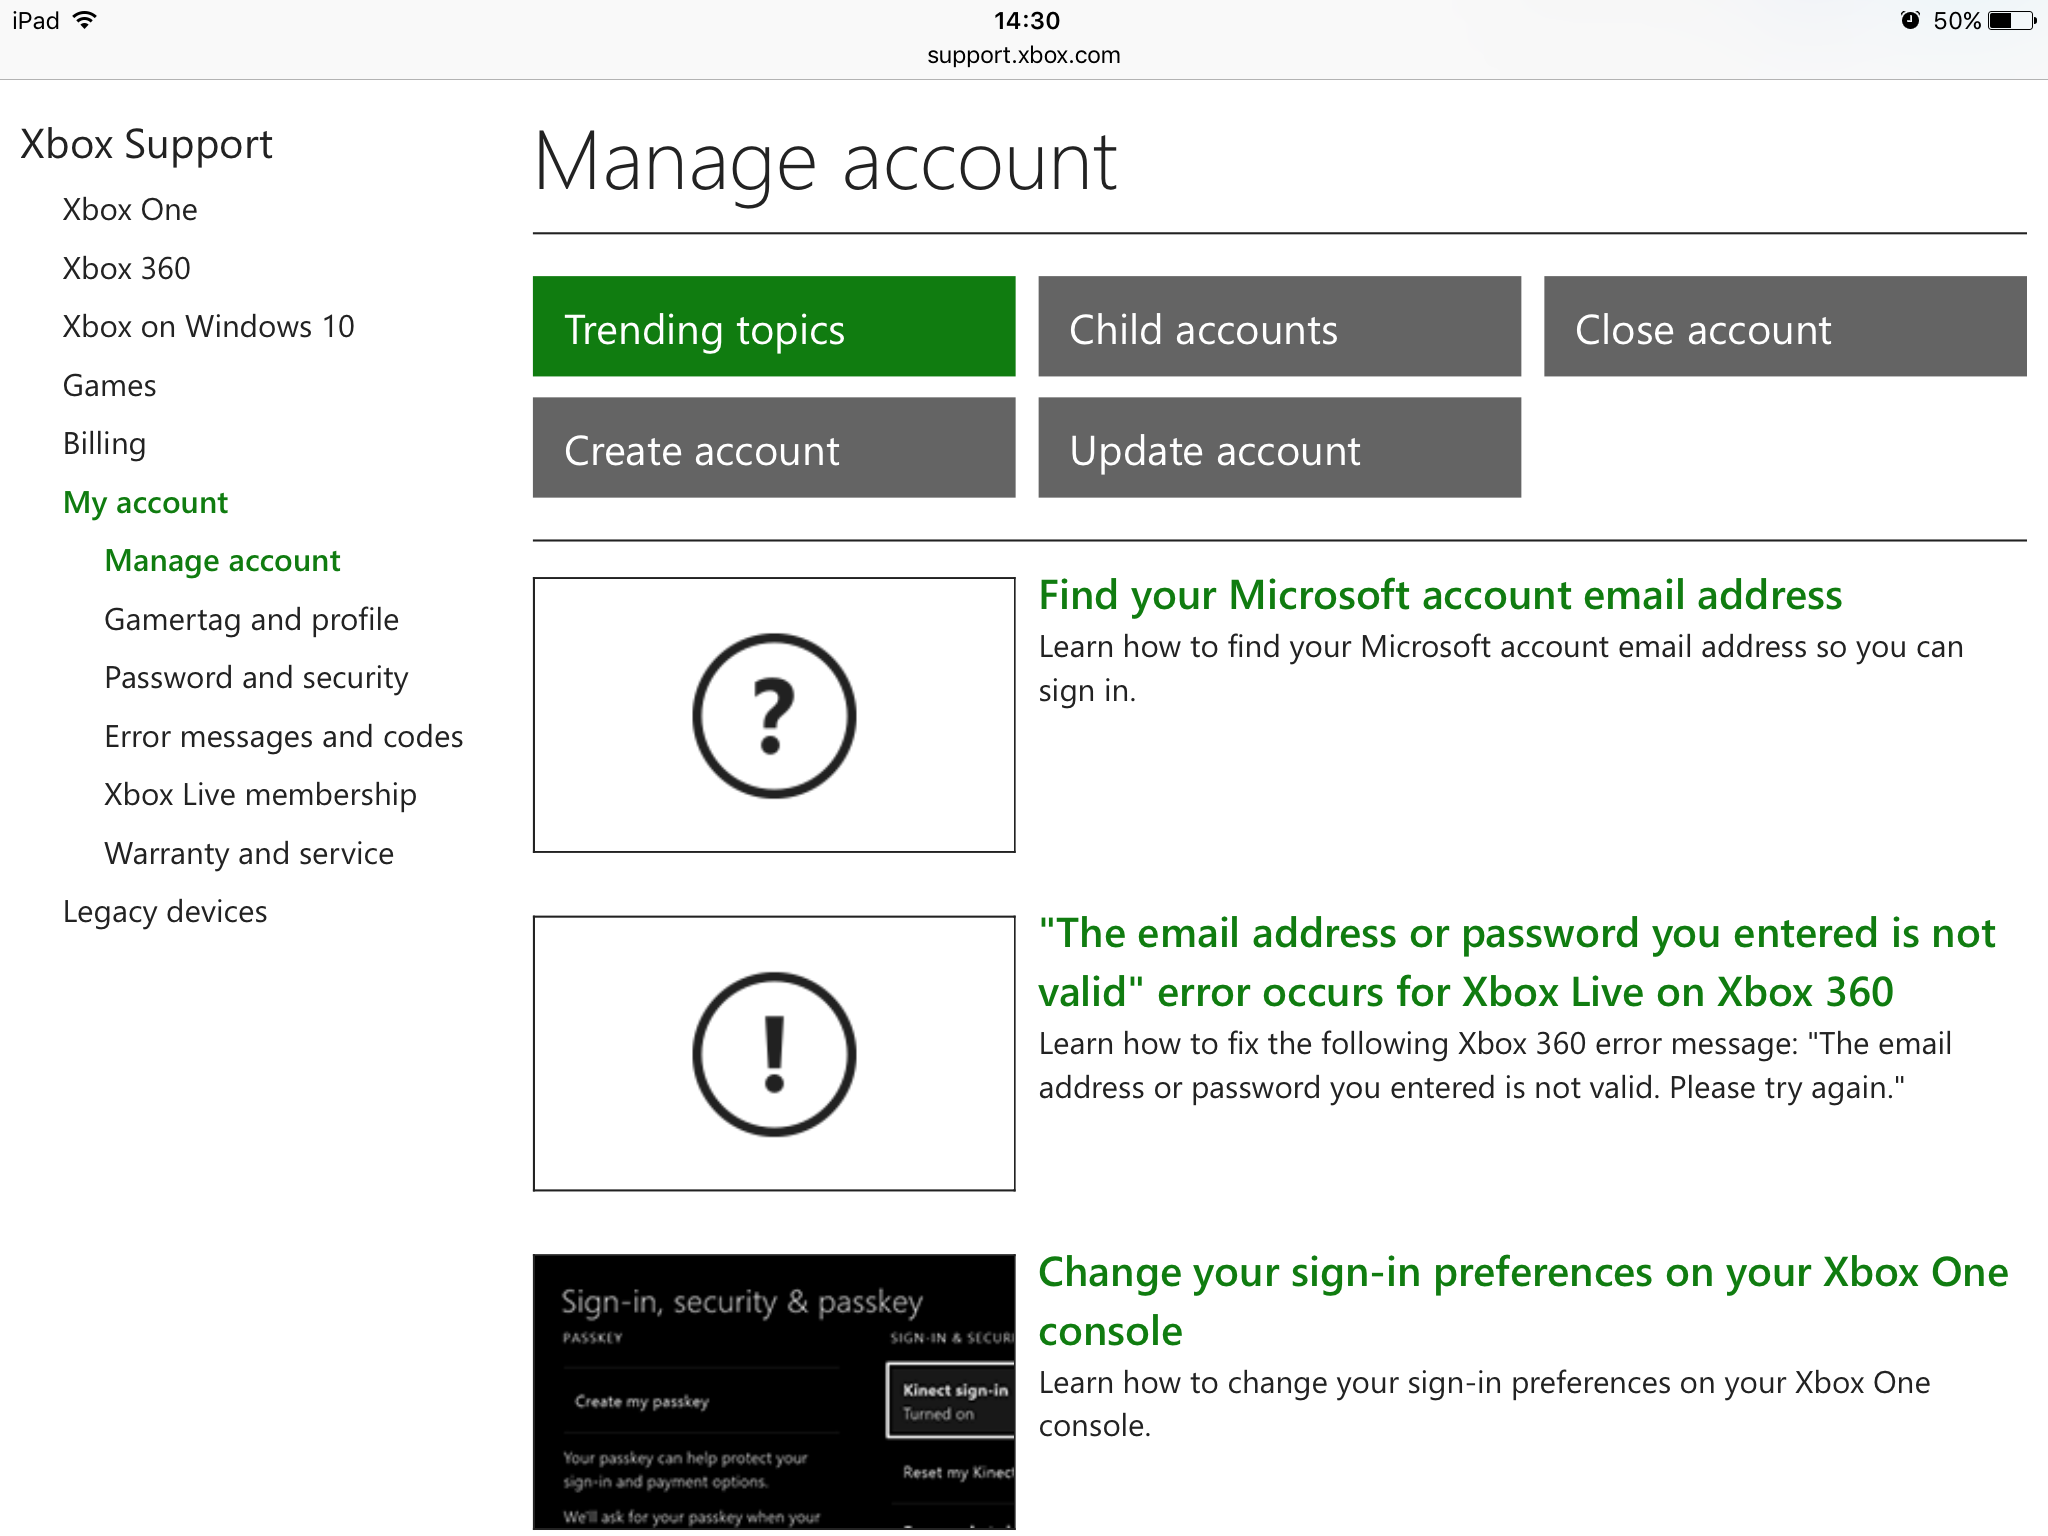This screenshot has height=1536, width=2048.
Task: Click description 'Learn how to find your Microsoft account'
Action: [x=1501, y=668]
